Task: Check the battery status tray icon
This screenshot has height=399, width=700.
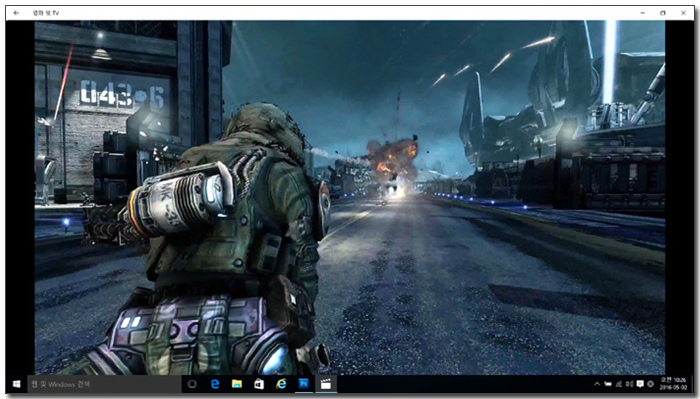Action: [x=608, y=384]
